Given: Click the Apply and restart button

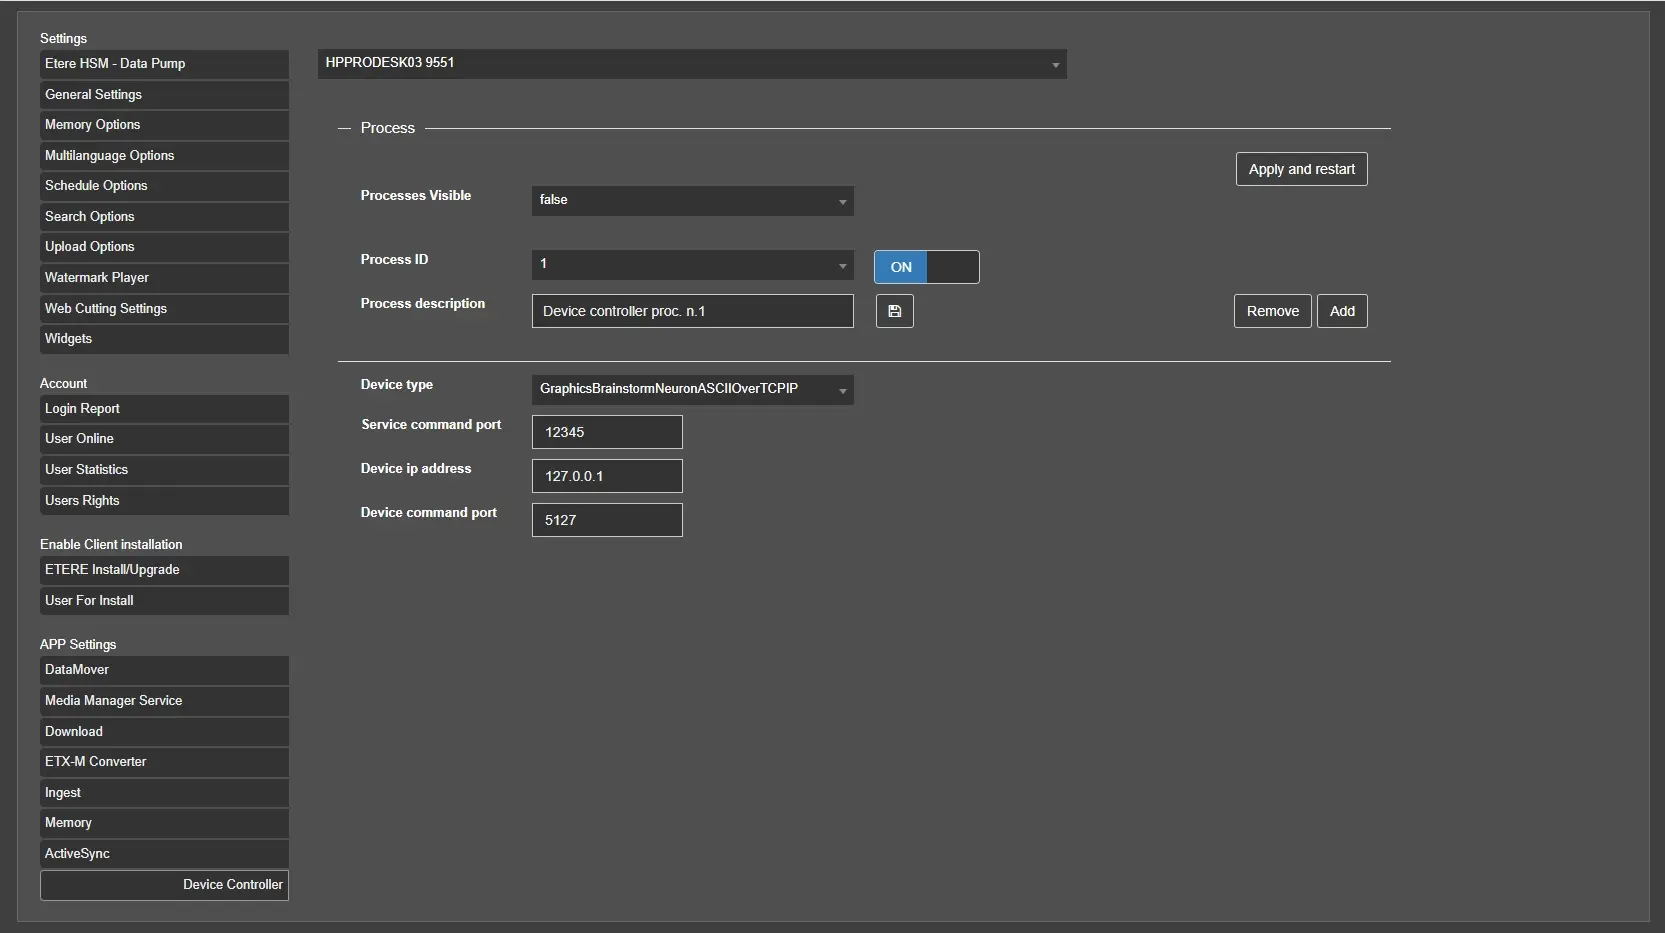Looking at the screenshot, I should [x=1301, y=169].
